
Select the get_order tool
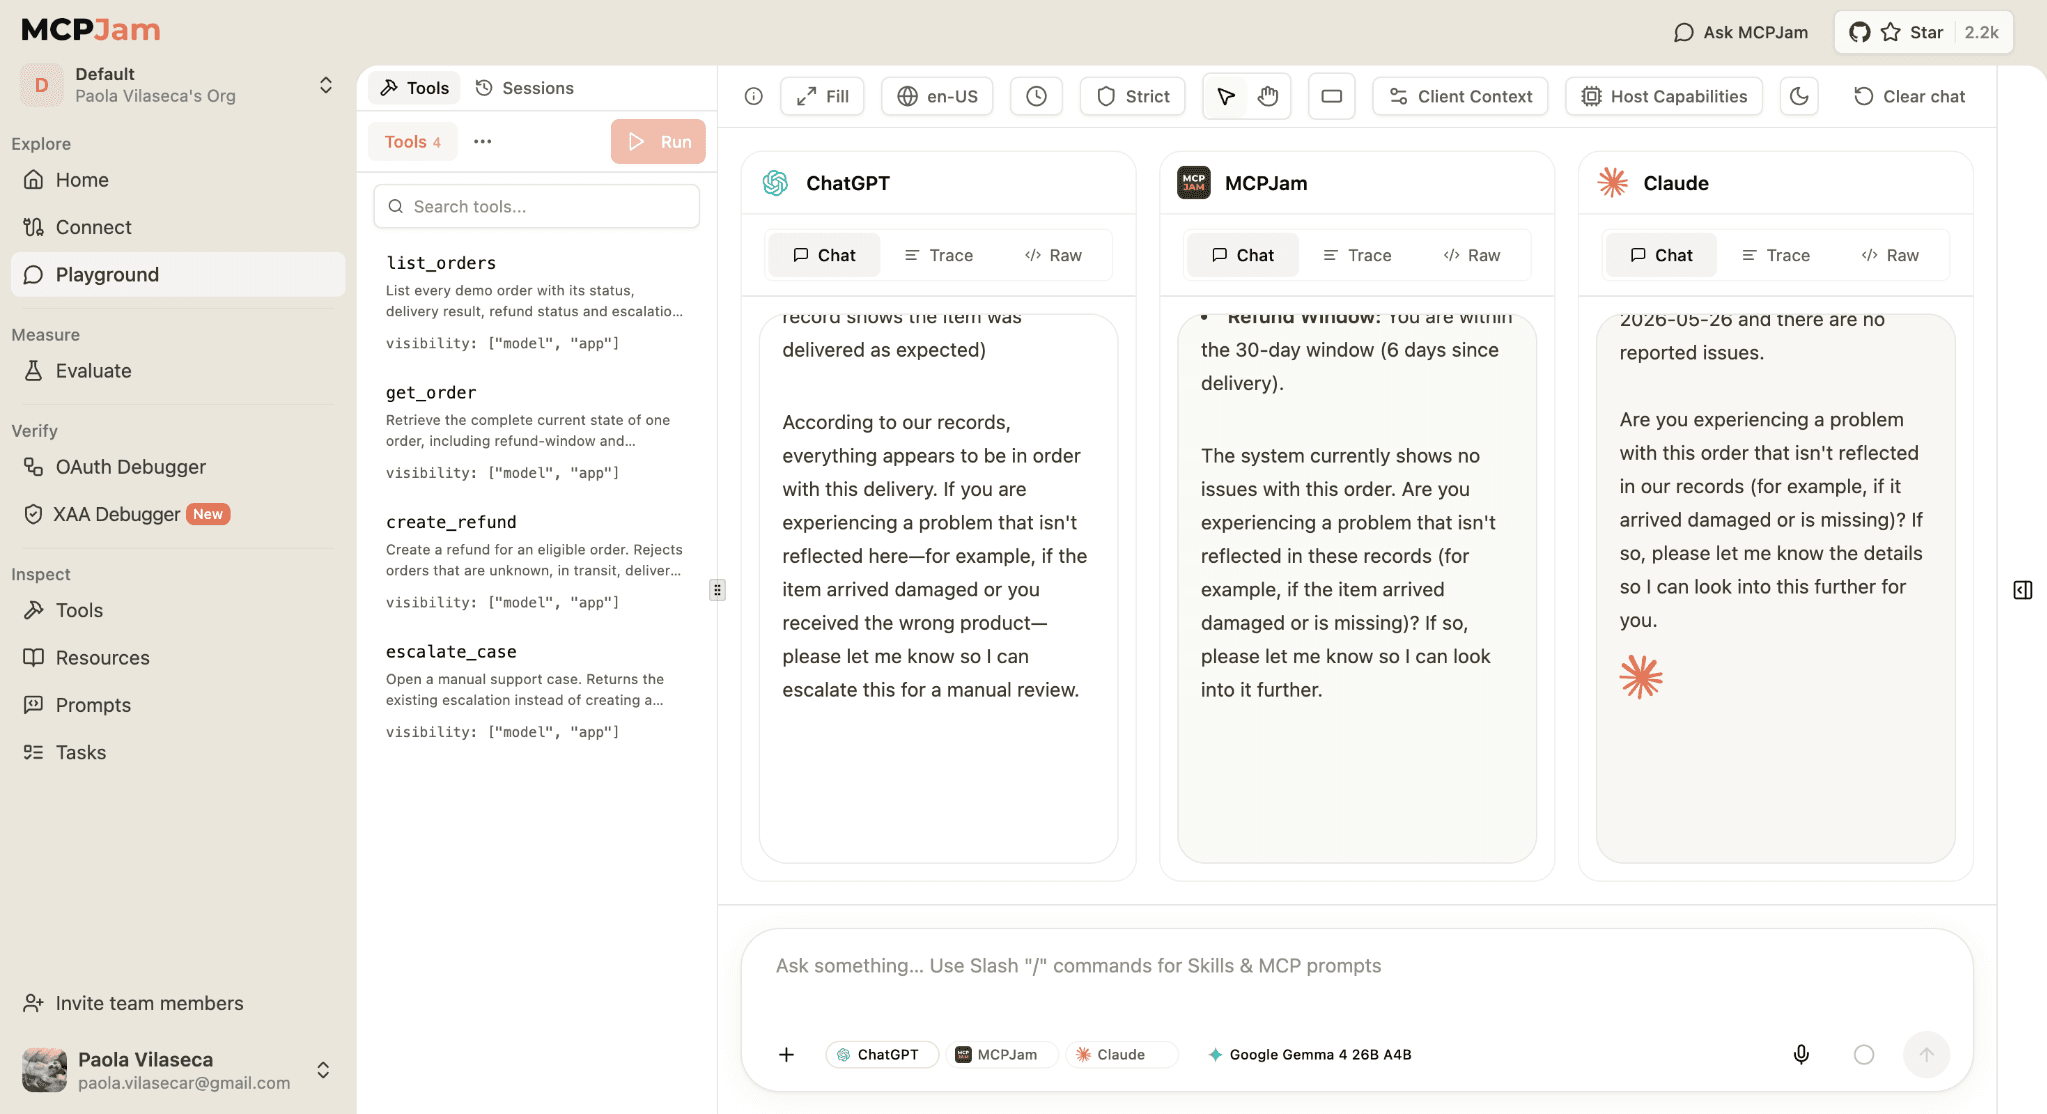coord(536,432)
